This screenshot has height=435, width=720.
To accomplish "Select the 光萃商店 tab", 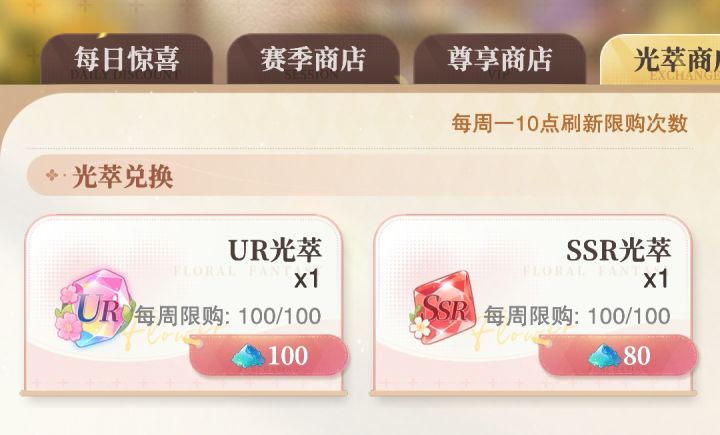I will point(660,60).
